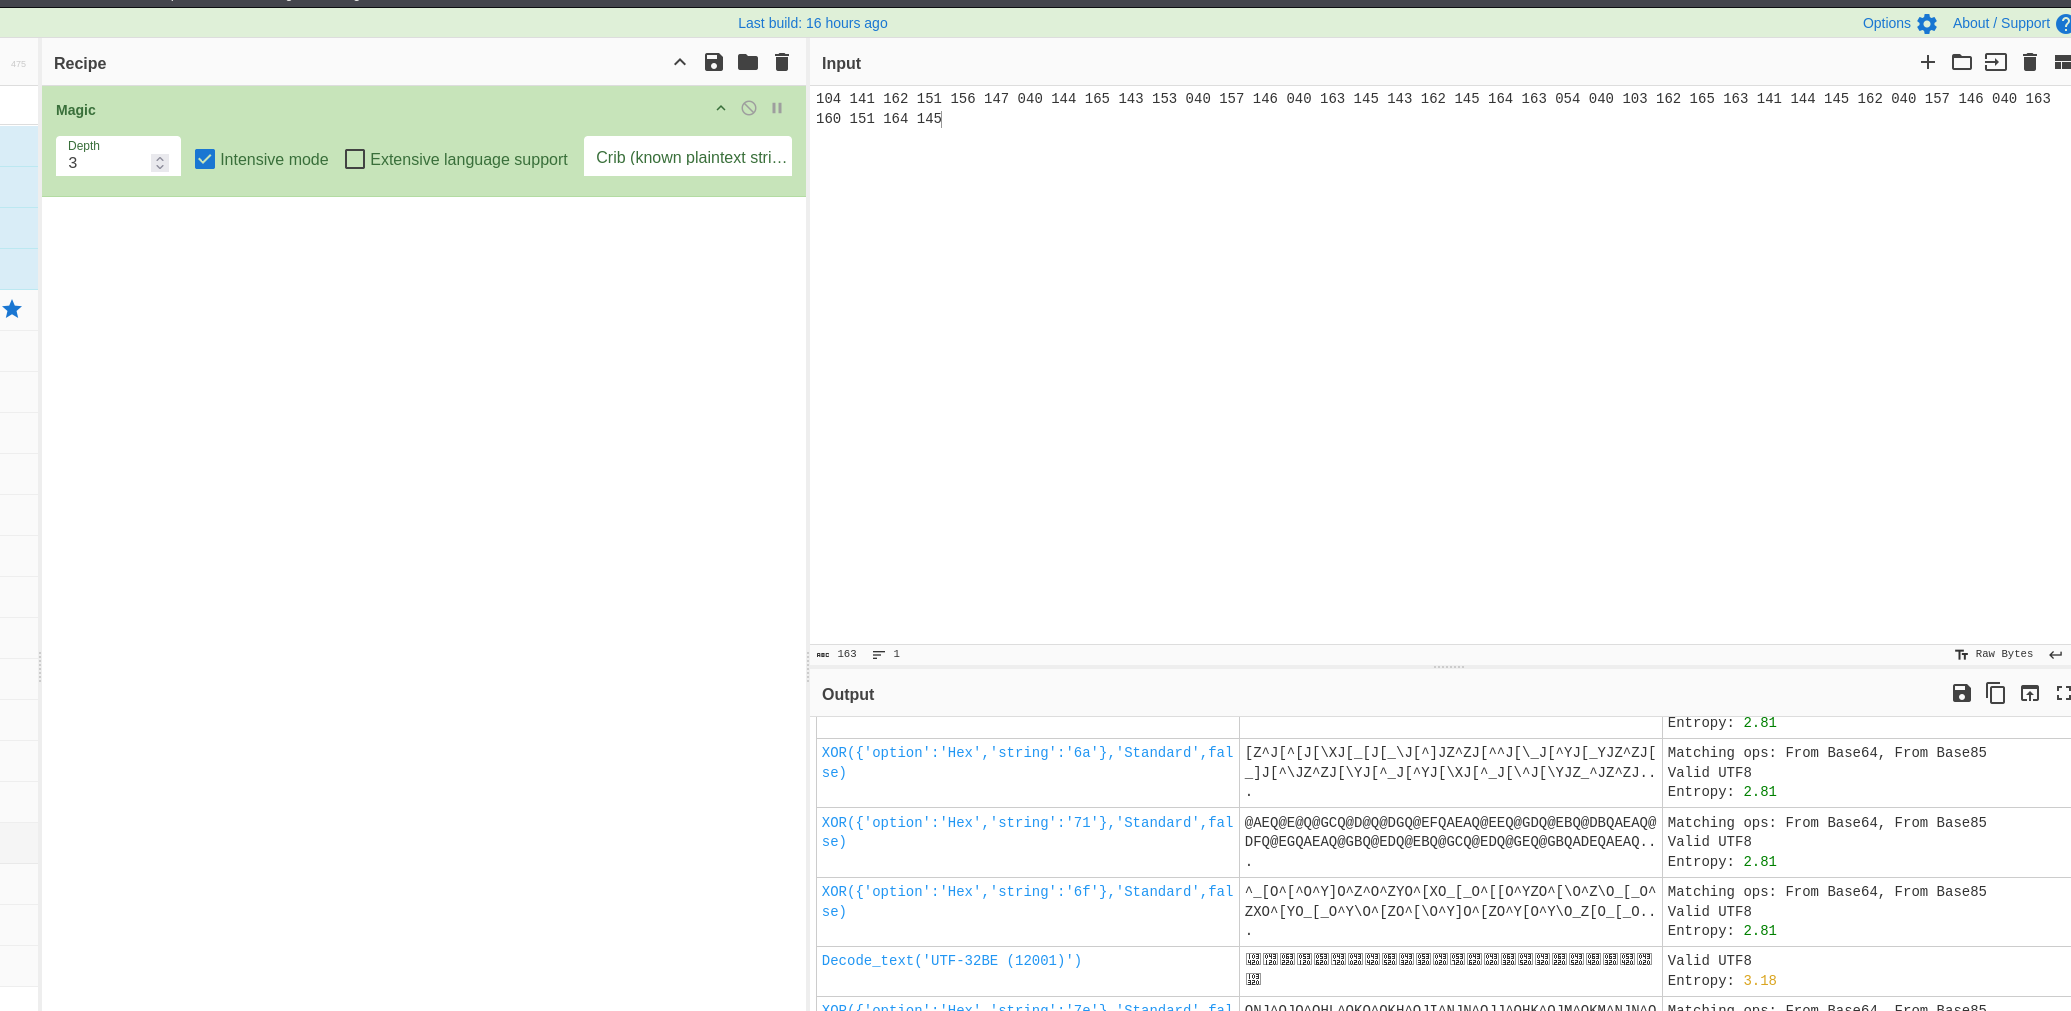This screenshot has height=1011, width=2071.
Task: Click the XOR 6a recipe link
Action: coord(1027,762)
